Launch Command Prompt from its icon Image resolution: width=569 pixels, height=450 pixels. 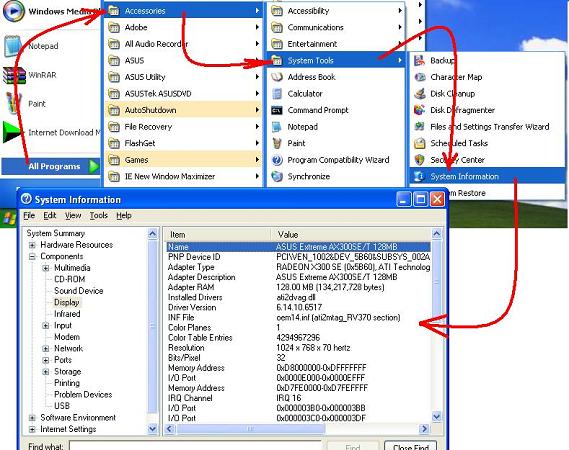coord(277,110)
